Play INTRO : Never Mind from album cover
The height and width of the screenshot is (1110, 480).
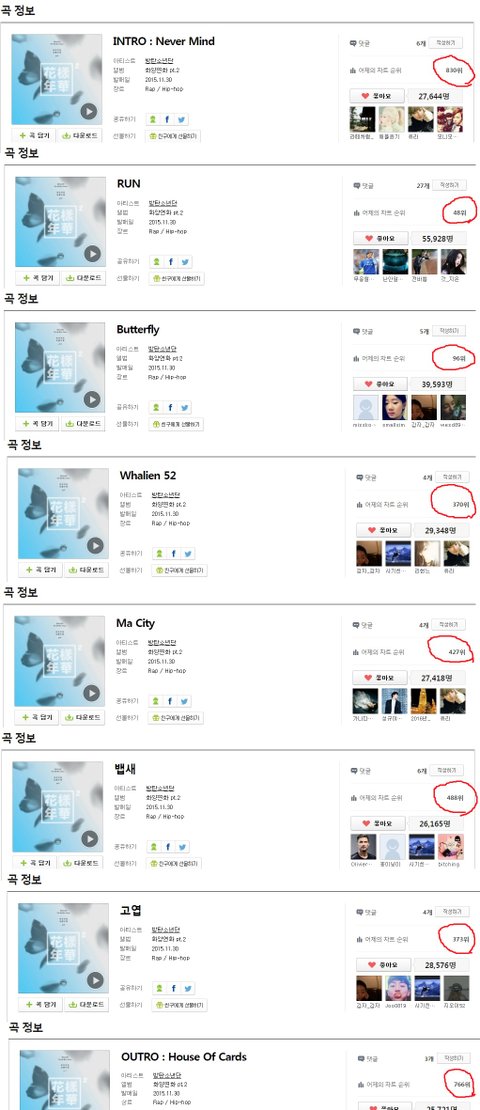(88, 111)
